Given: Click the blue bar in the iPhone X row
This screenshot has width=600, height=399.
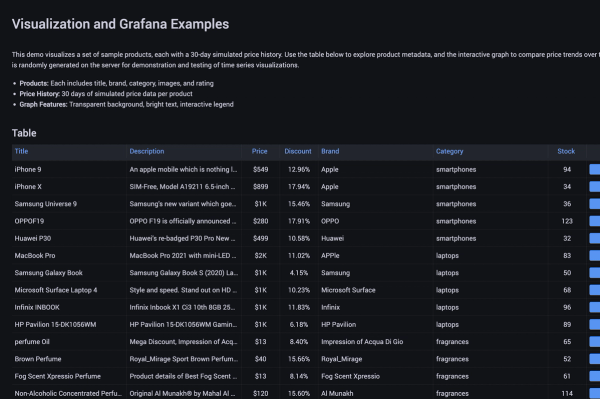Looking at the screenshot, I should (x=595, y=187).
